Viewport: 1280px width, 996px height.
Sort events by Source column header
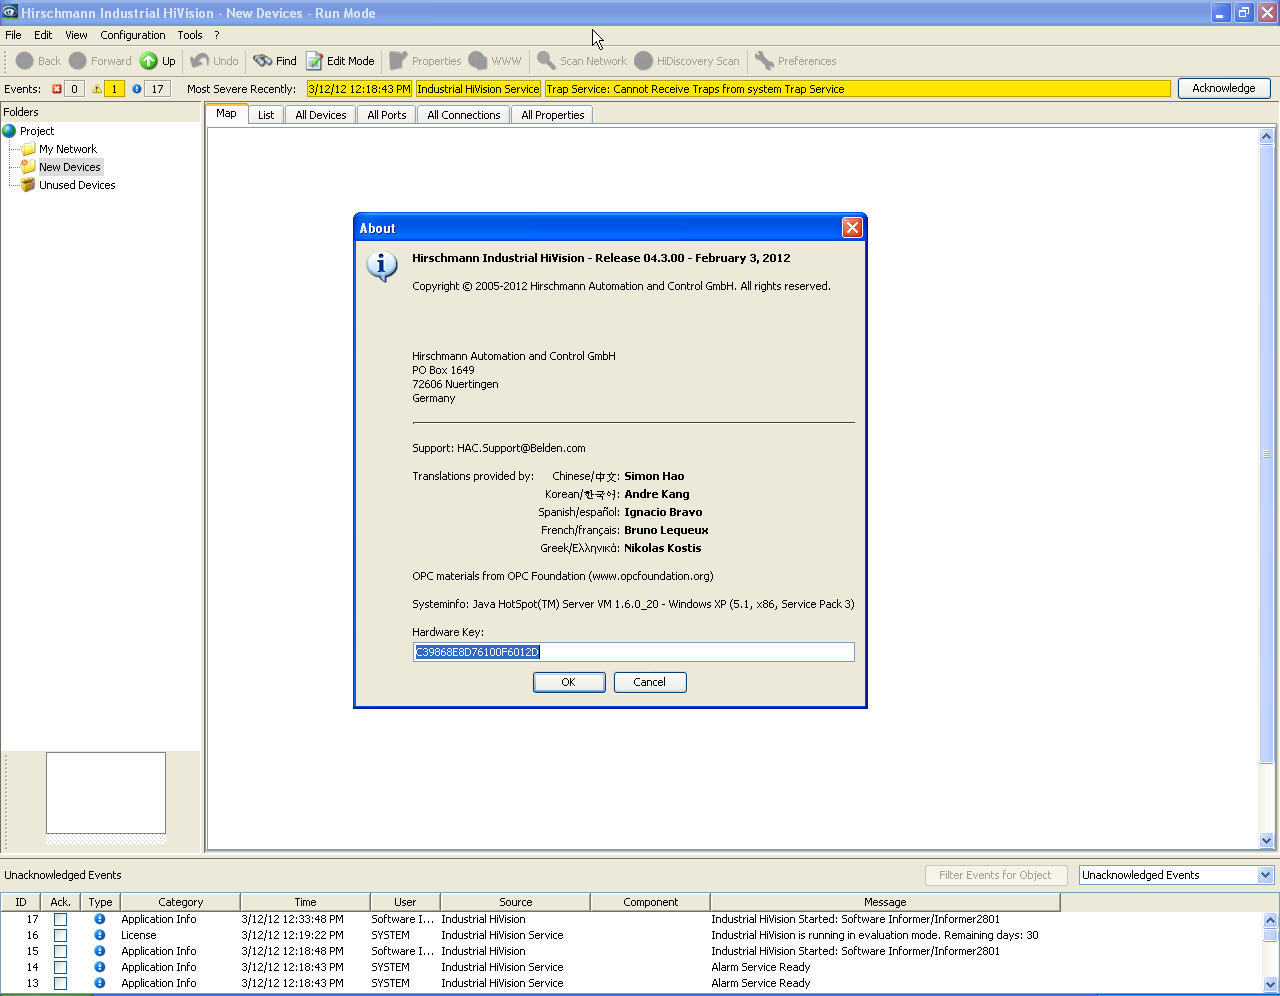point(516,902)
